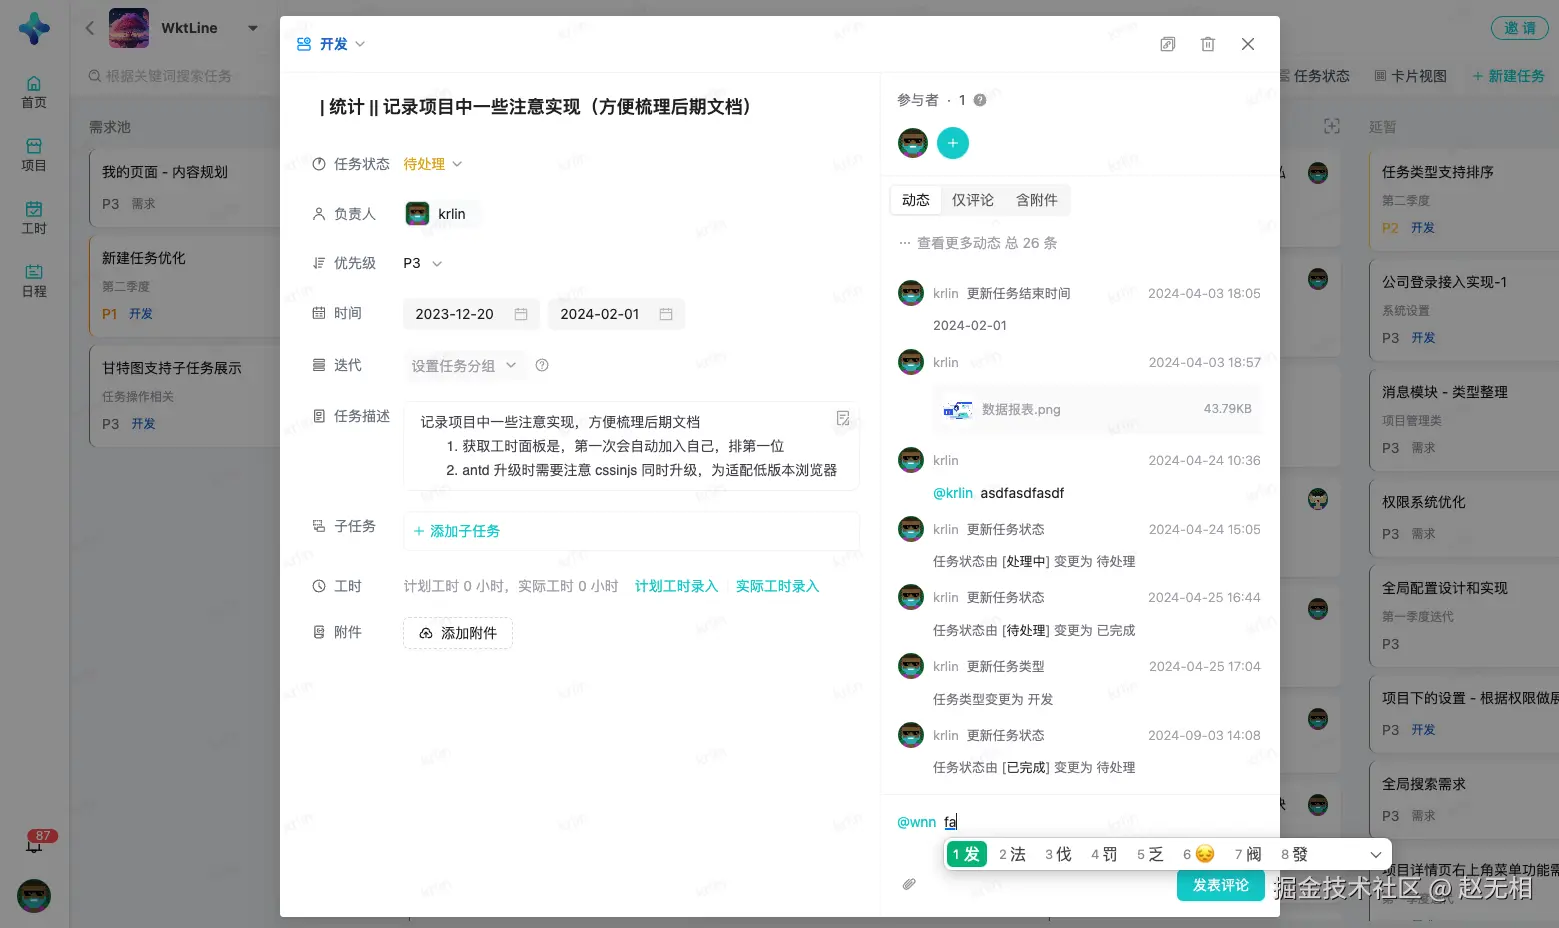
Task: Switch to the 仅评论 tab
Action: pos(973,200)
